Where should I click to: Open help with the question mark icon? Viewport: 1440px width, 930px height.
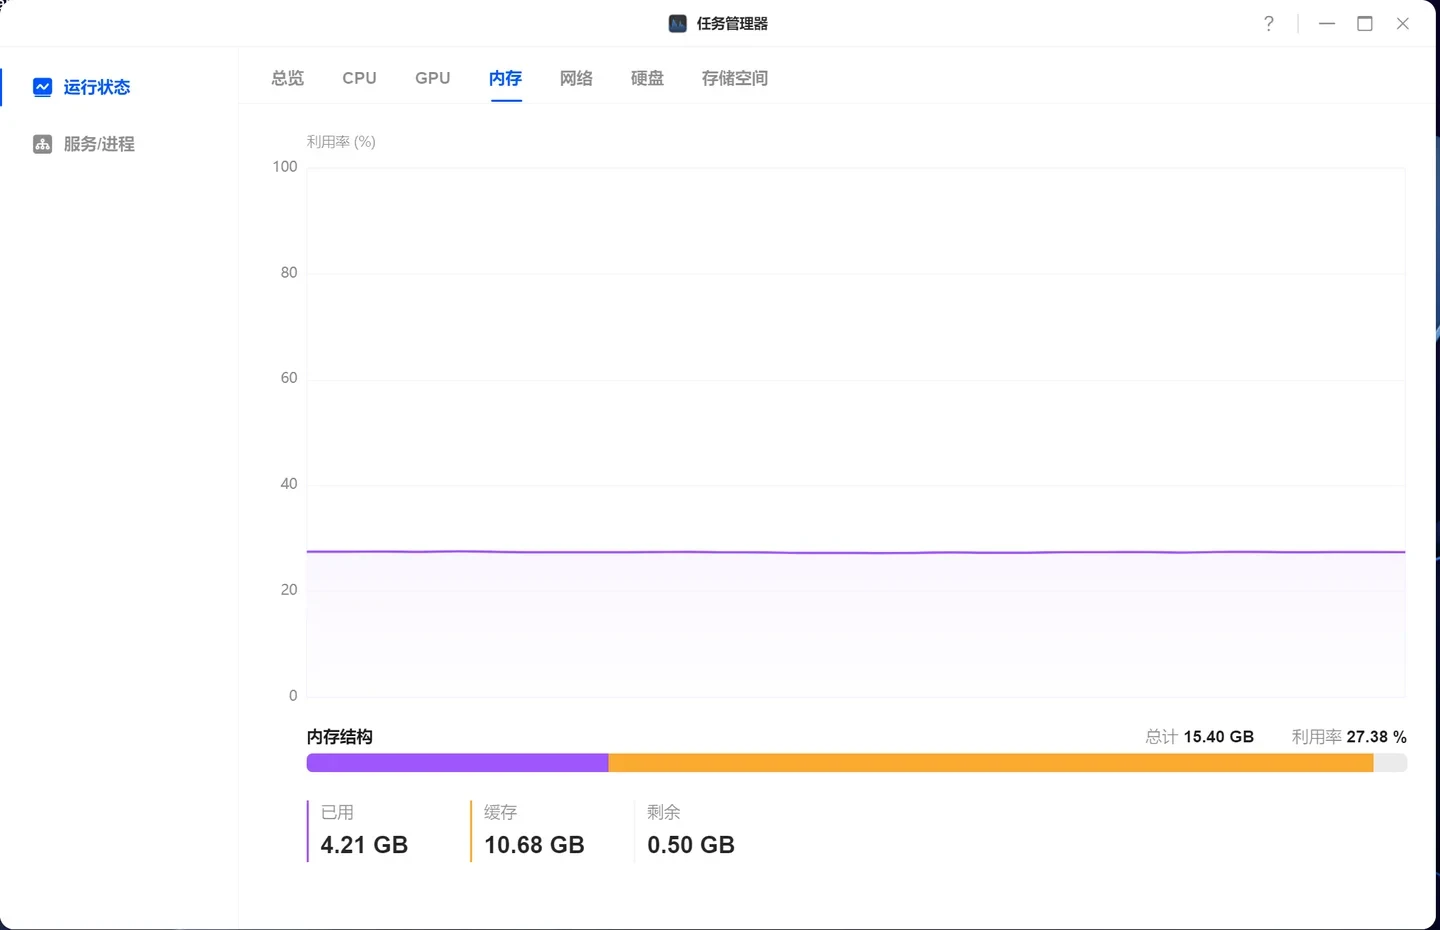coord(1269,23)
